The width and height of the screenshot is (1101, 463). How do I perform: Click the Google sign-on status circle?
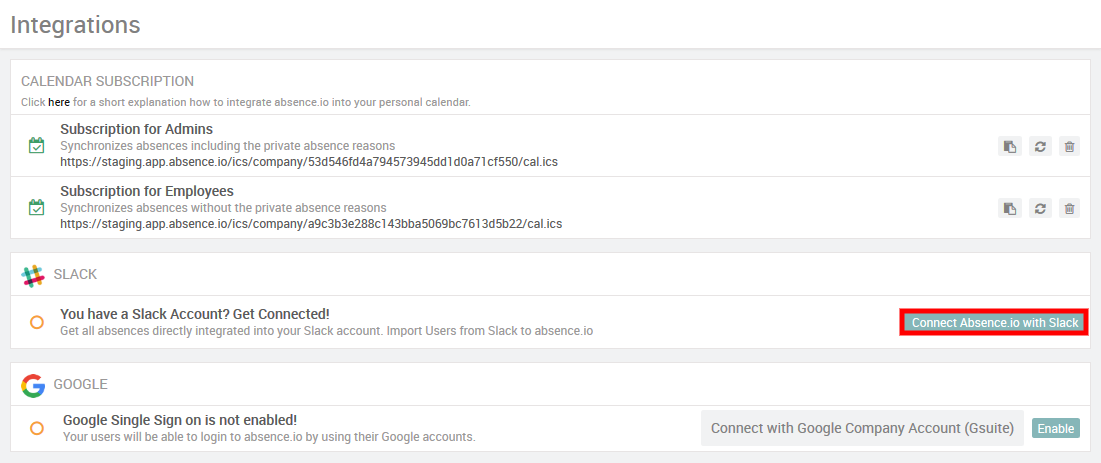tap(37, 428)
